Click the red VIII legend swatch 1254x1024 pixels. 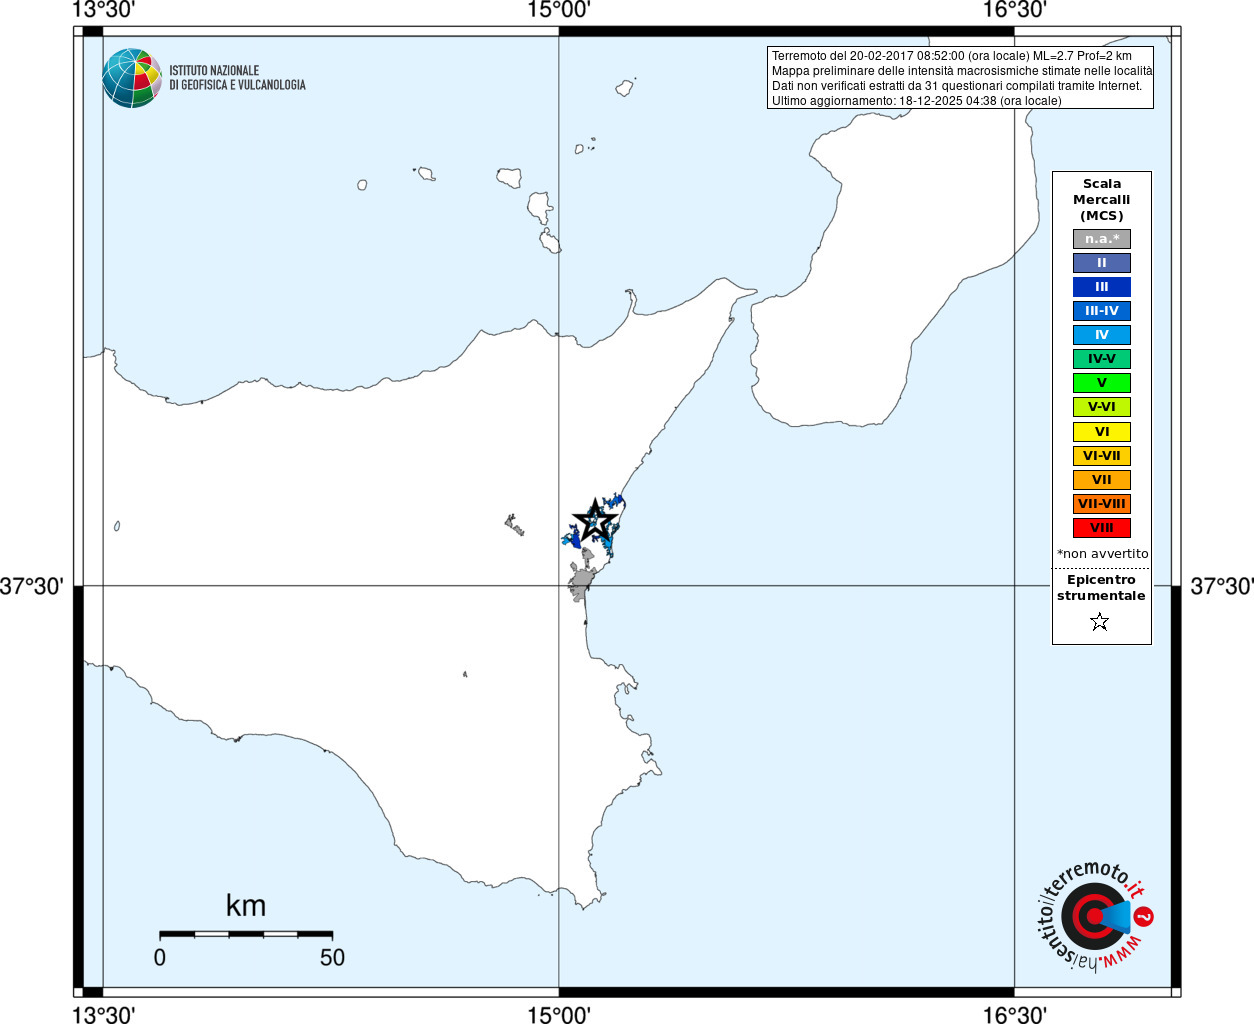coord(1101,528)
